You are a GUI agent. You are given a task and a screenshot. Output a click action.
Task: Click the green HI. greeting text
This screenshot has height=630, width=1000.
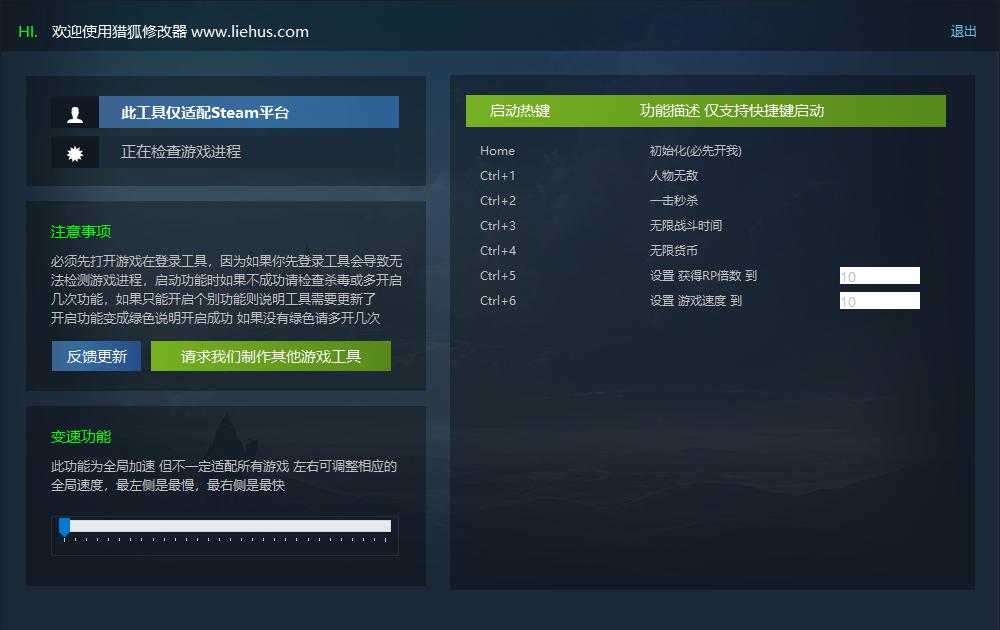[28, 32]
